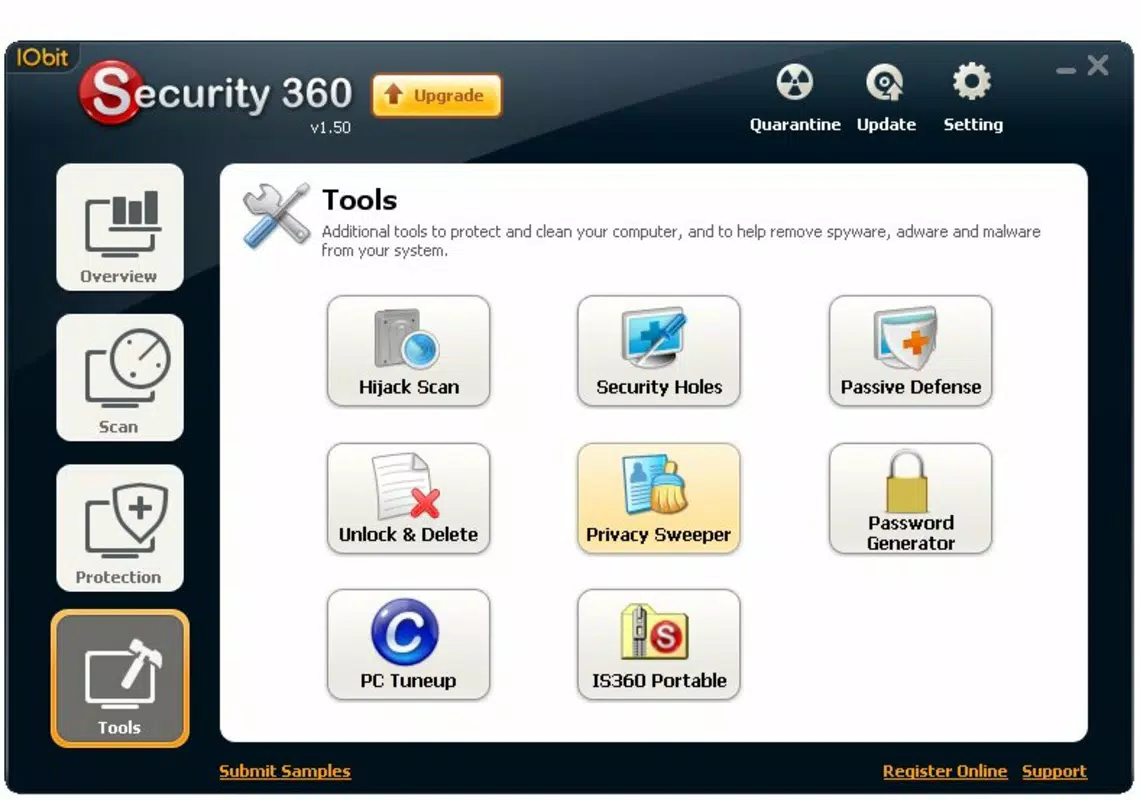Click the v1.50 version text
This screenshot has height=800, width=1140.
click(330, 127)
